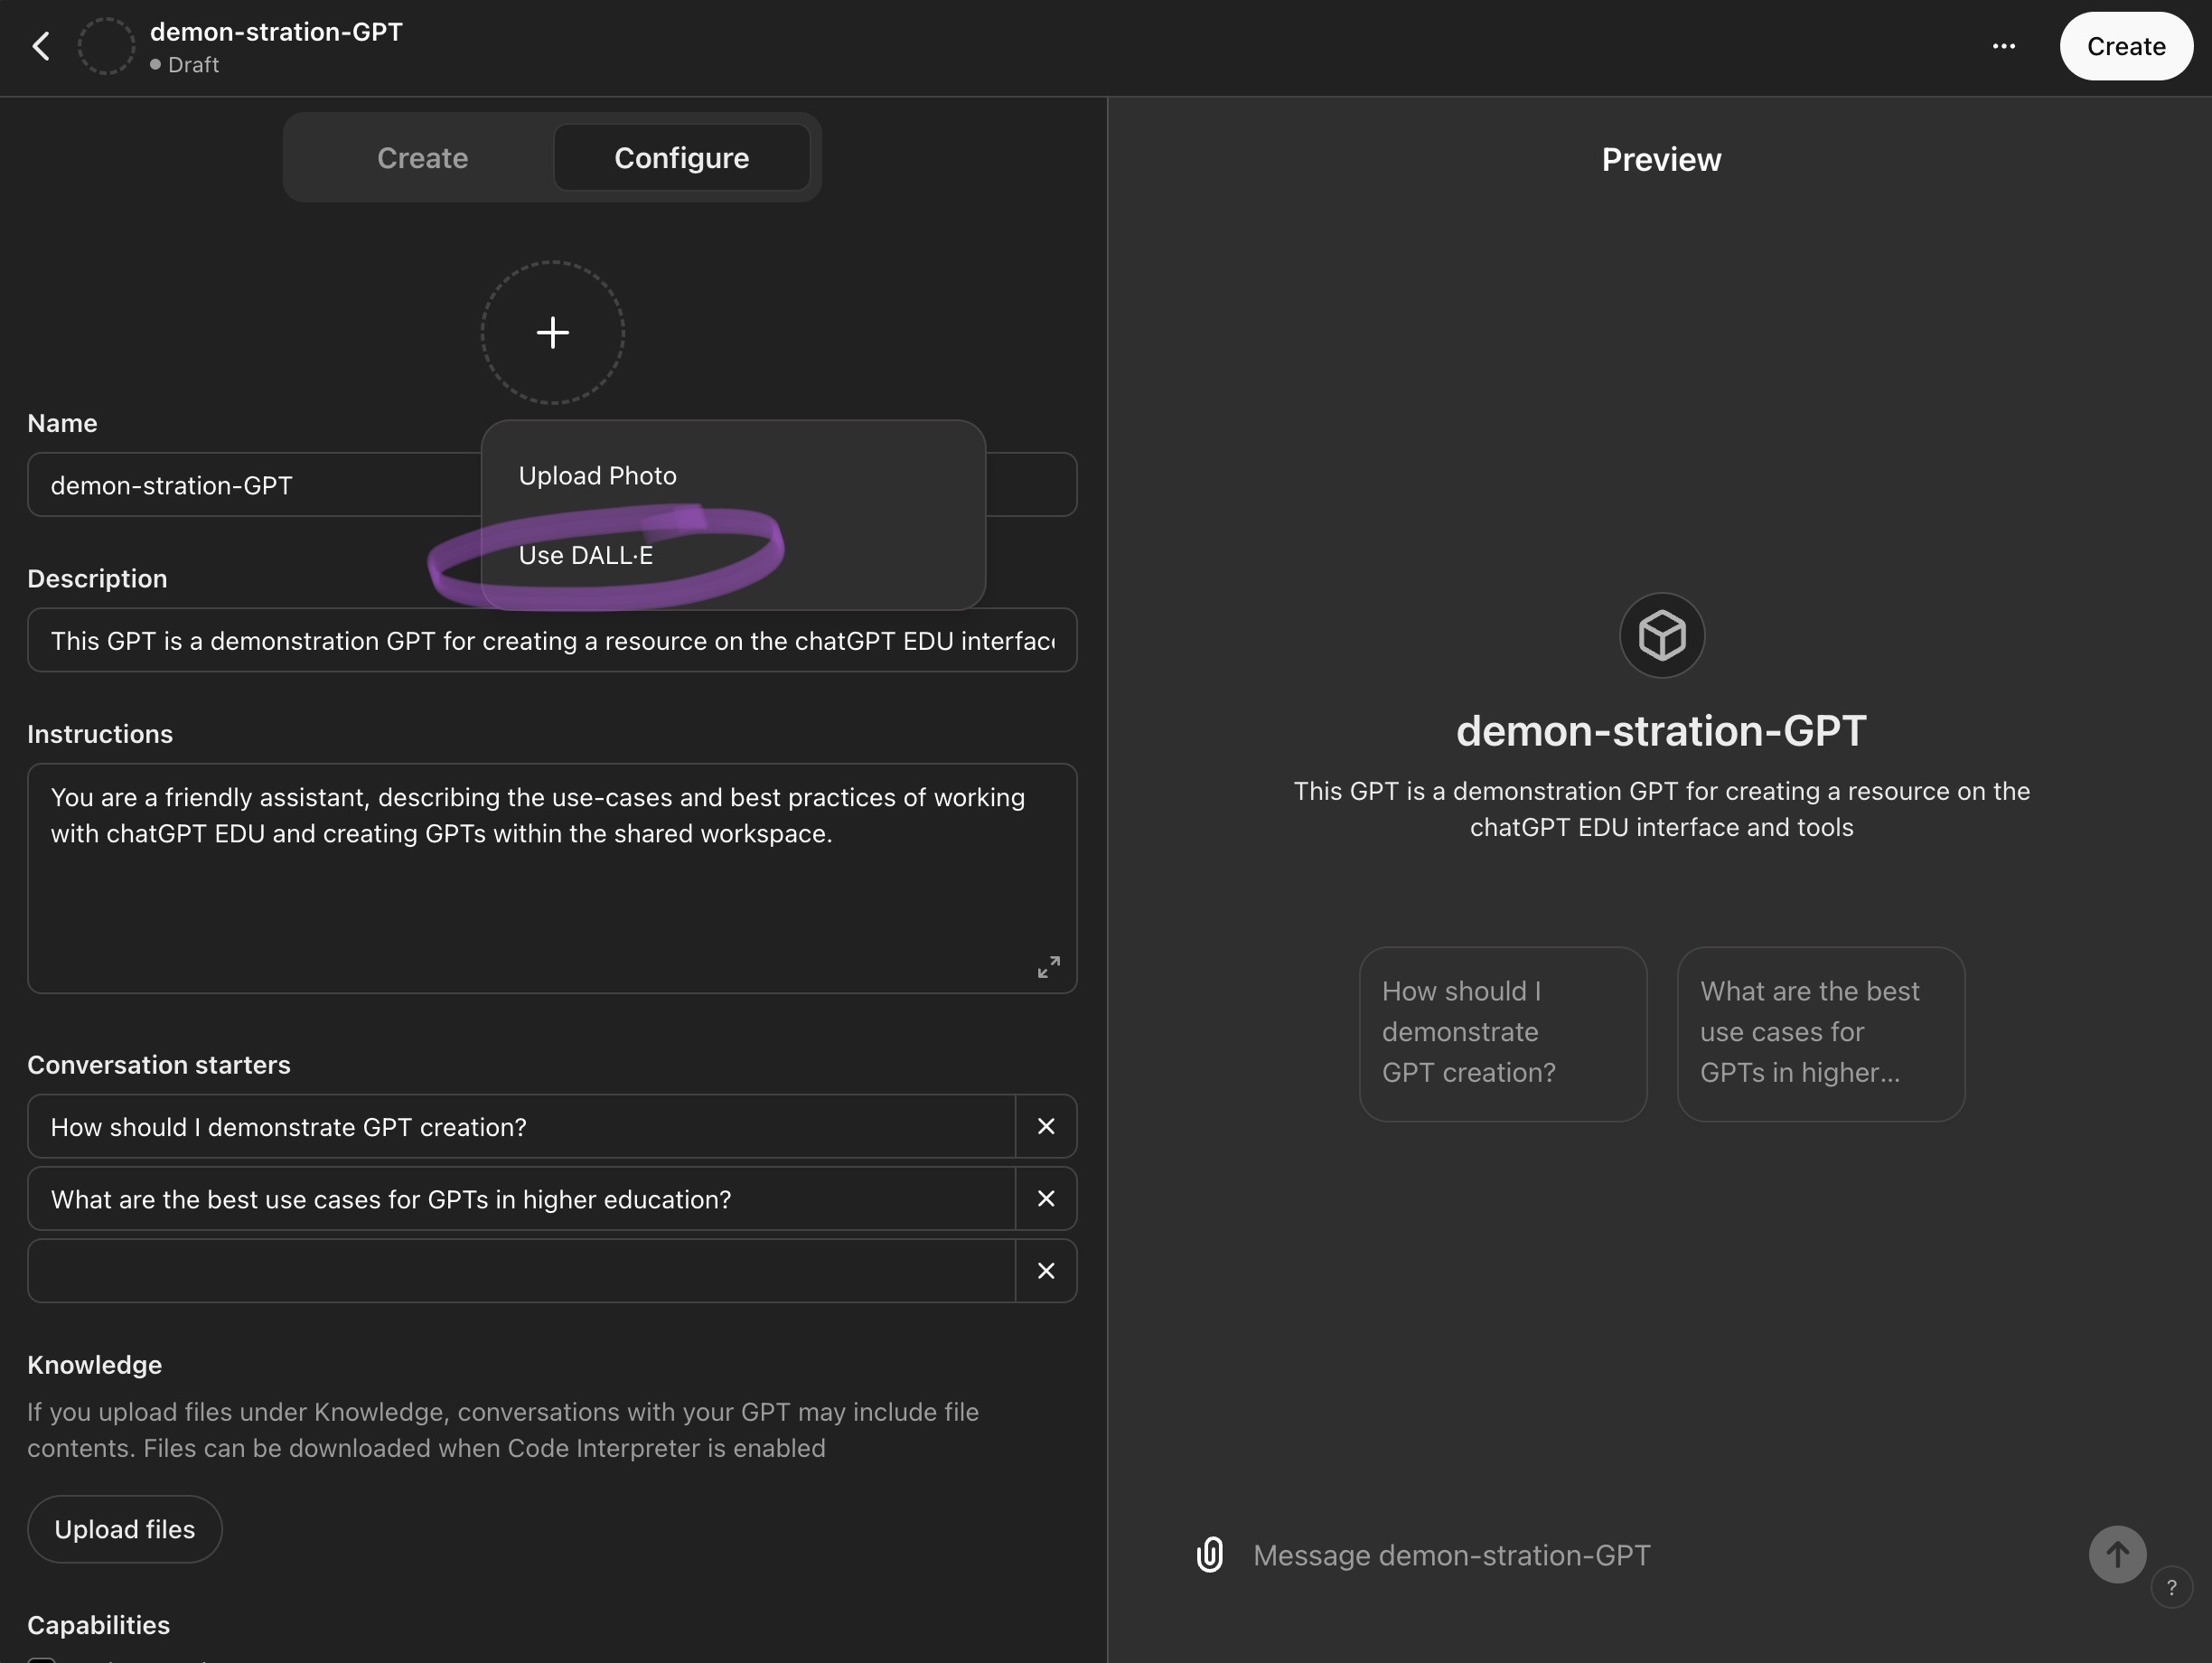The height and width of the screenshot is (1663, 2212).
Task: Click the Upload files button
Action: [124, 1528]
